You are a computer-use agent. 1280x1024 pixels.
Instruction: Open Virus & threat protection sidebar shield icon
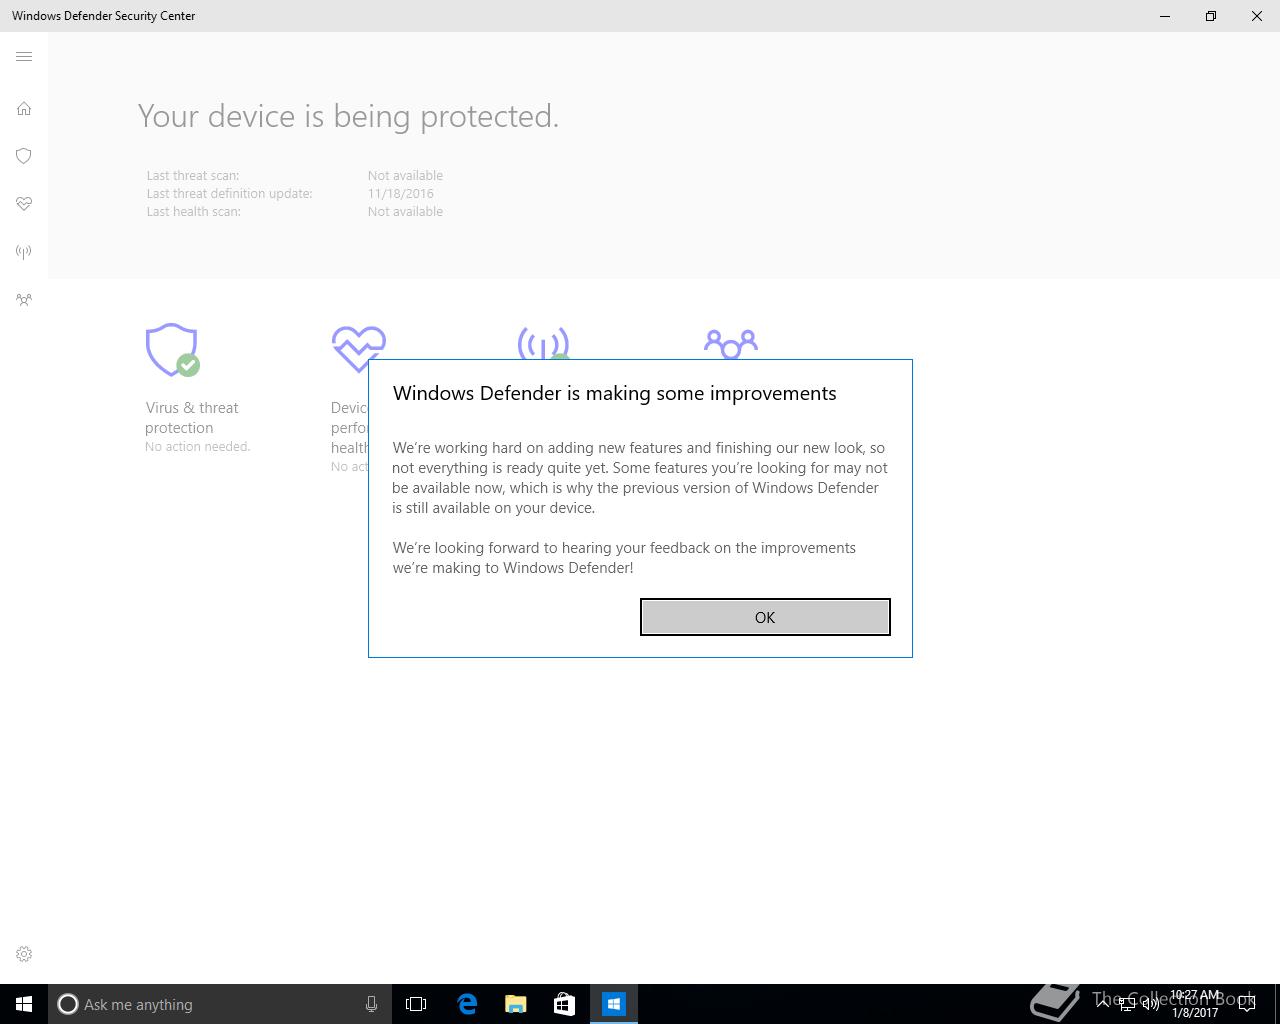pos(24,156)
